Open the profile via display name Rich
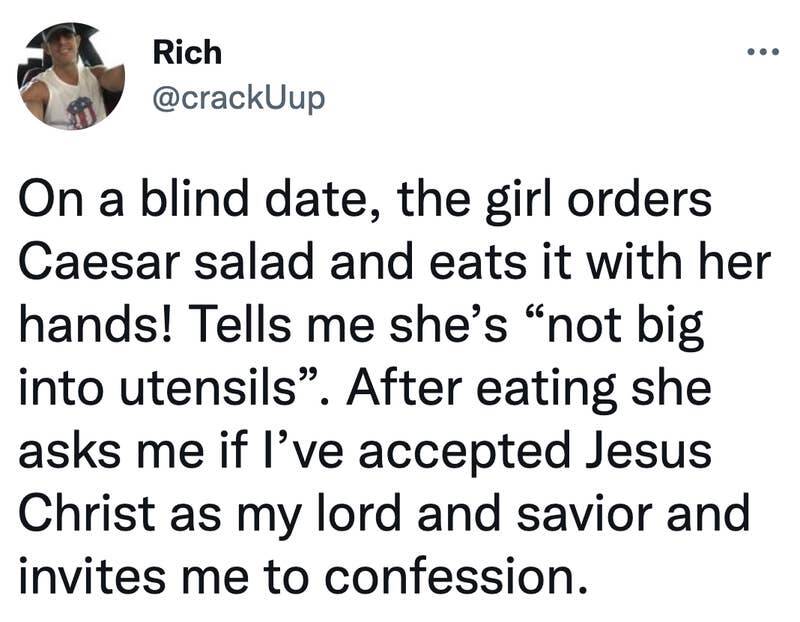The width and height of the screenshot is (800, 622). (187, 53)
